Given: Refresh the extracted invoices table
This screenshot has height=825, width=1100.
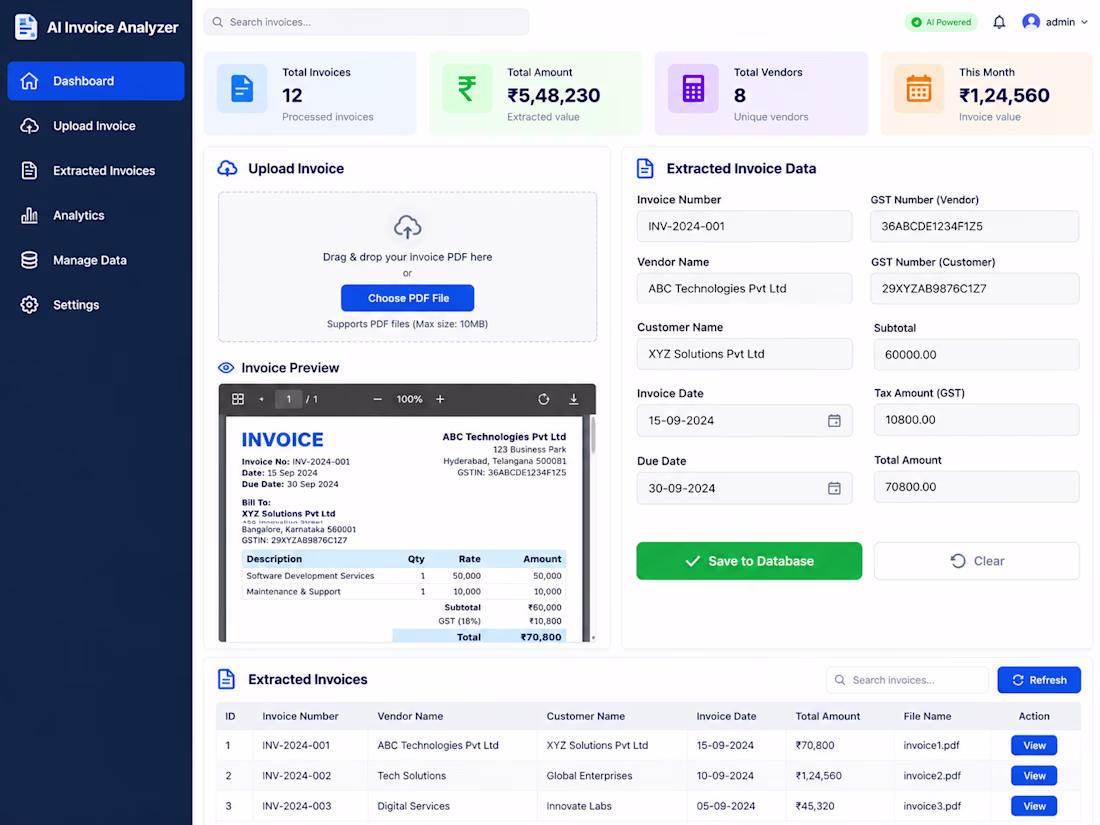Looking at the screenshot, I should tap(1039, 680).
